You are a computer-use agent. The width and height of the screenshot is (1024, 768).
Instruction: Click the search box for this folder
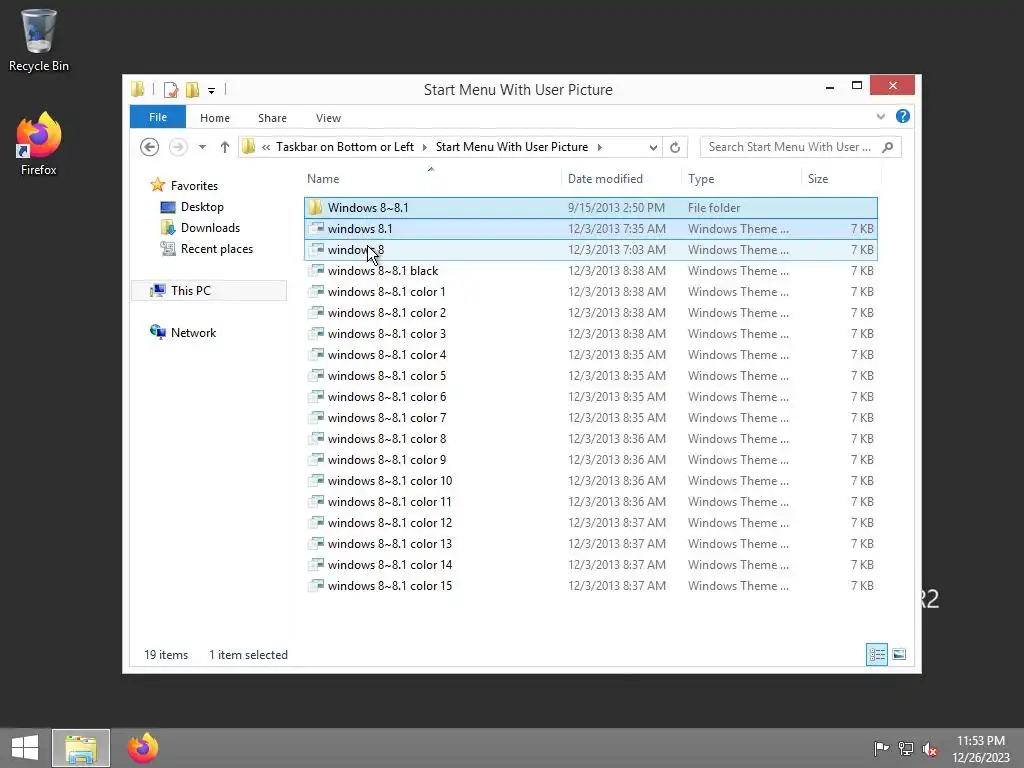tap(789, 147)
